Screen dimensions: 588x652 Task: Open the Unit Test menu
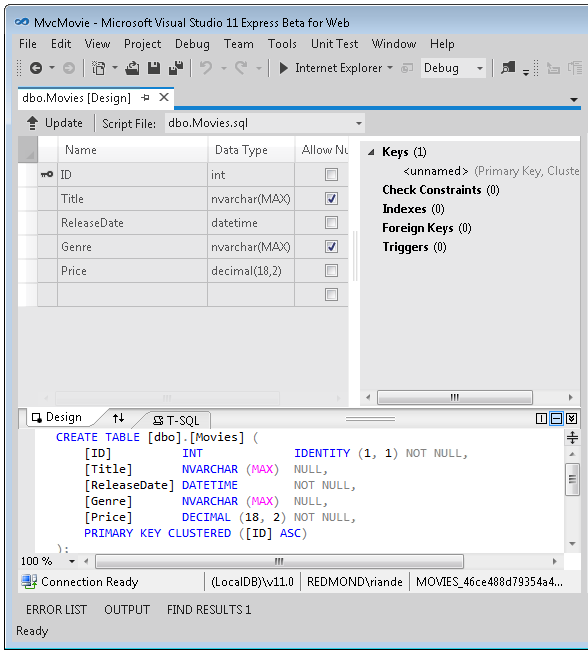click(x=334, y=44)
